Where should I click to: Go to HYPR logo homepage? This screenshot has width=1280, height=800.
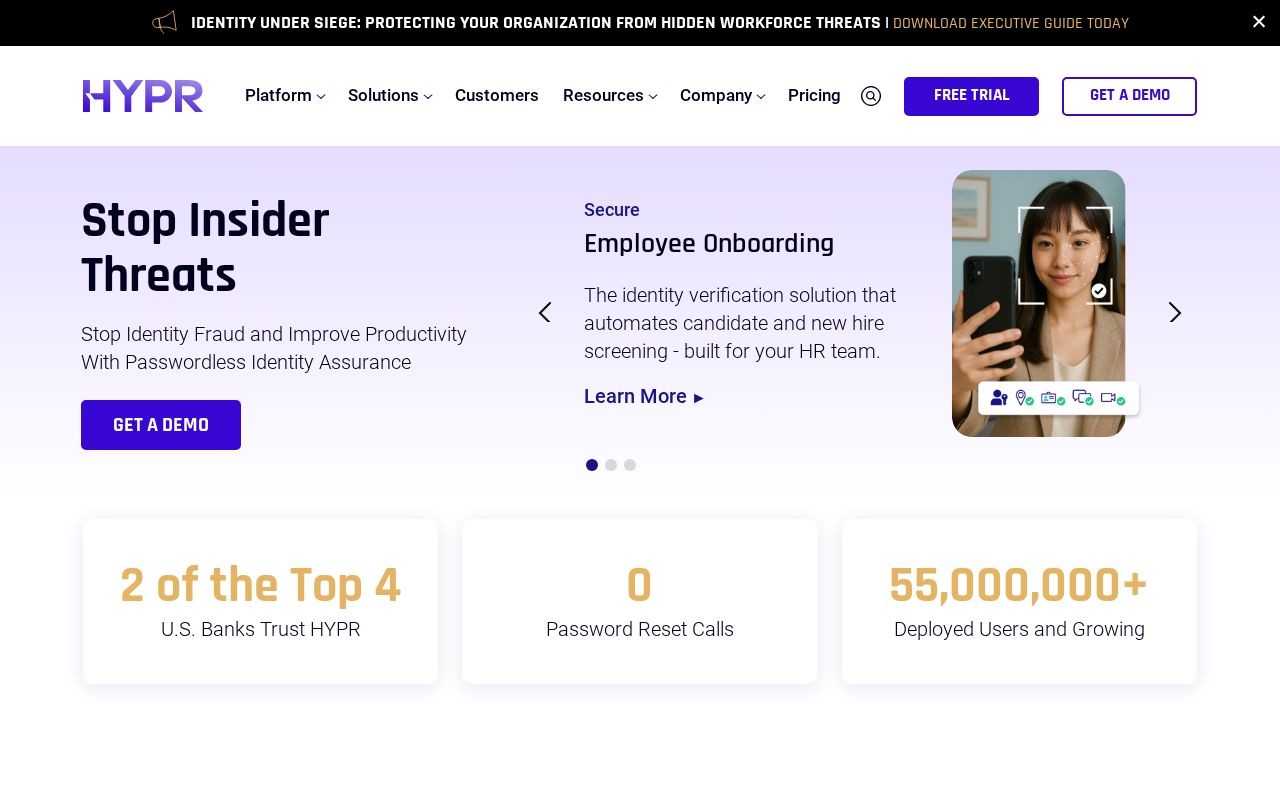coord(143,96)
